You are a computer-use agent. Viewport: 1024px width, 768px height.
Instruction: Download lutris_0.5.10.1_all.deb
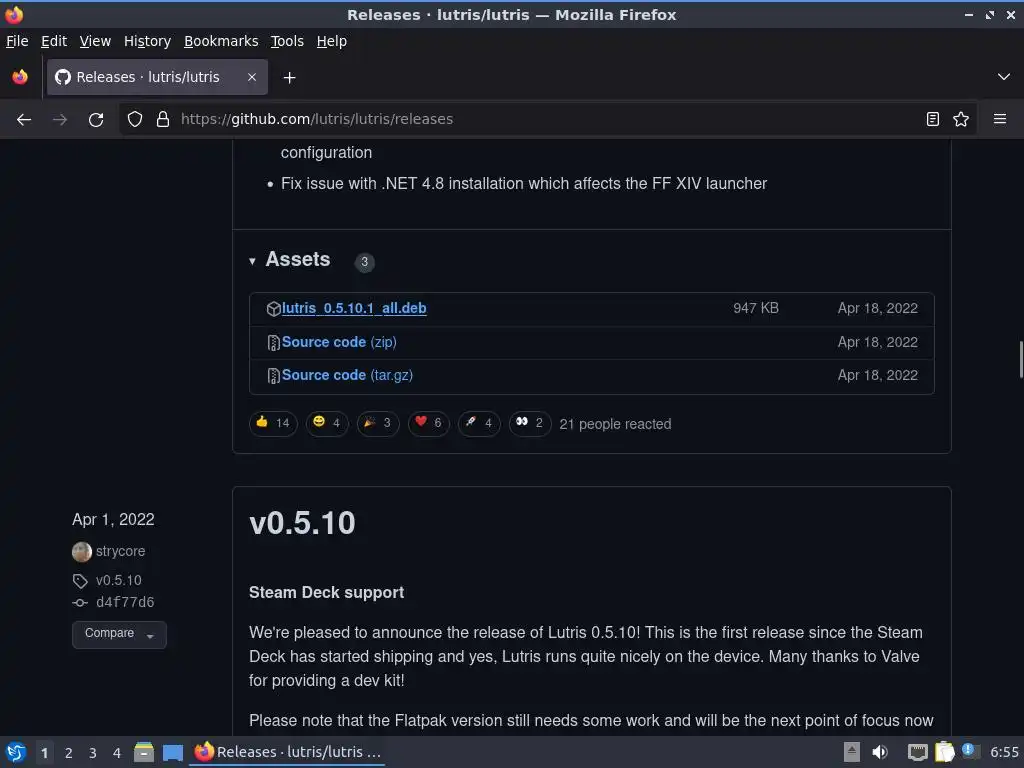click(x=354, y=308)
